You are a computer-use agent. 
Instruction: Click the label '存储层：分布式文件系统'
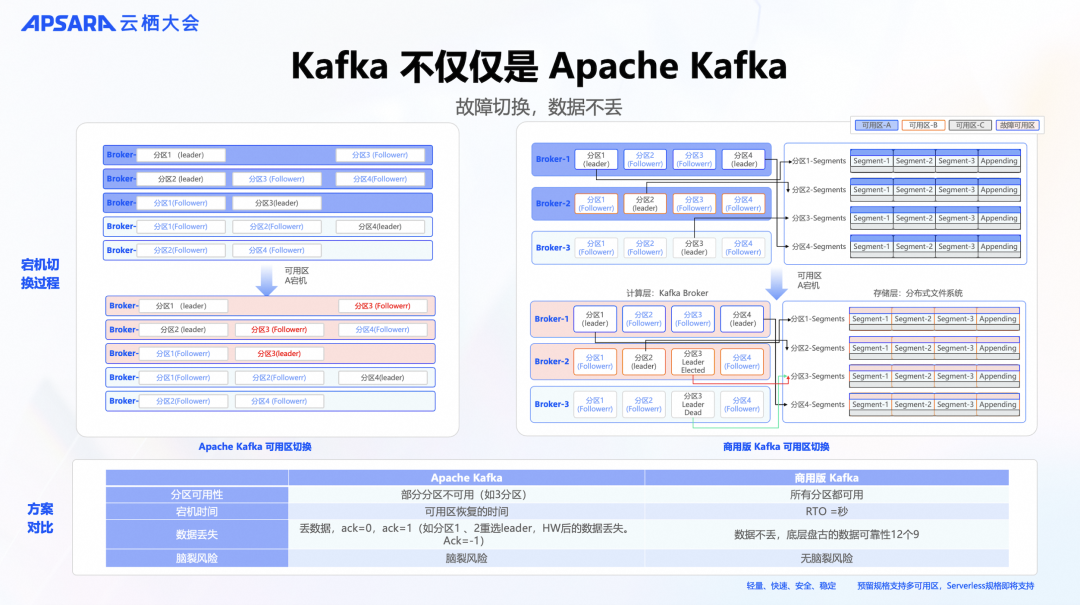pyautogui.click(x=917, y=293)
